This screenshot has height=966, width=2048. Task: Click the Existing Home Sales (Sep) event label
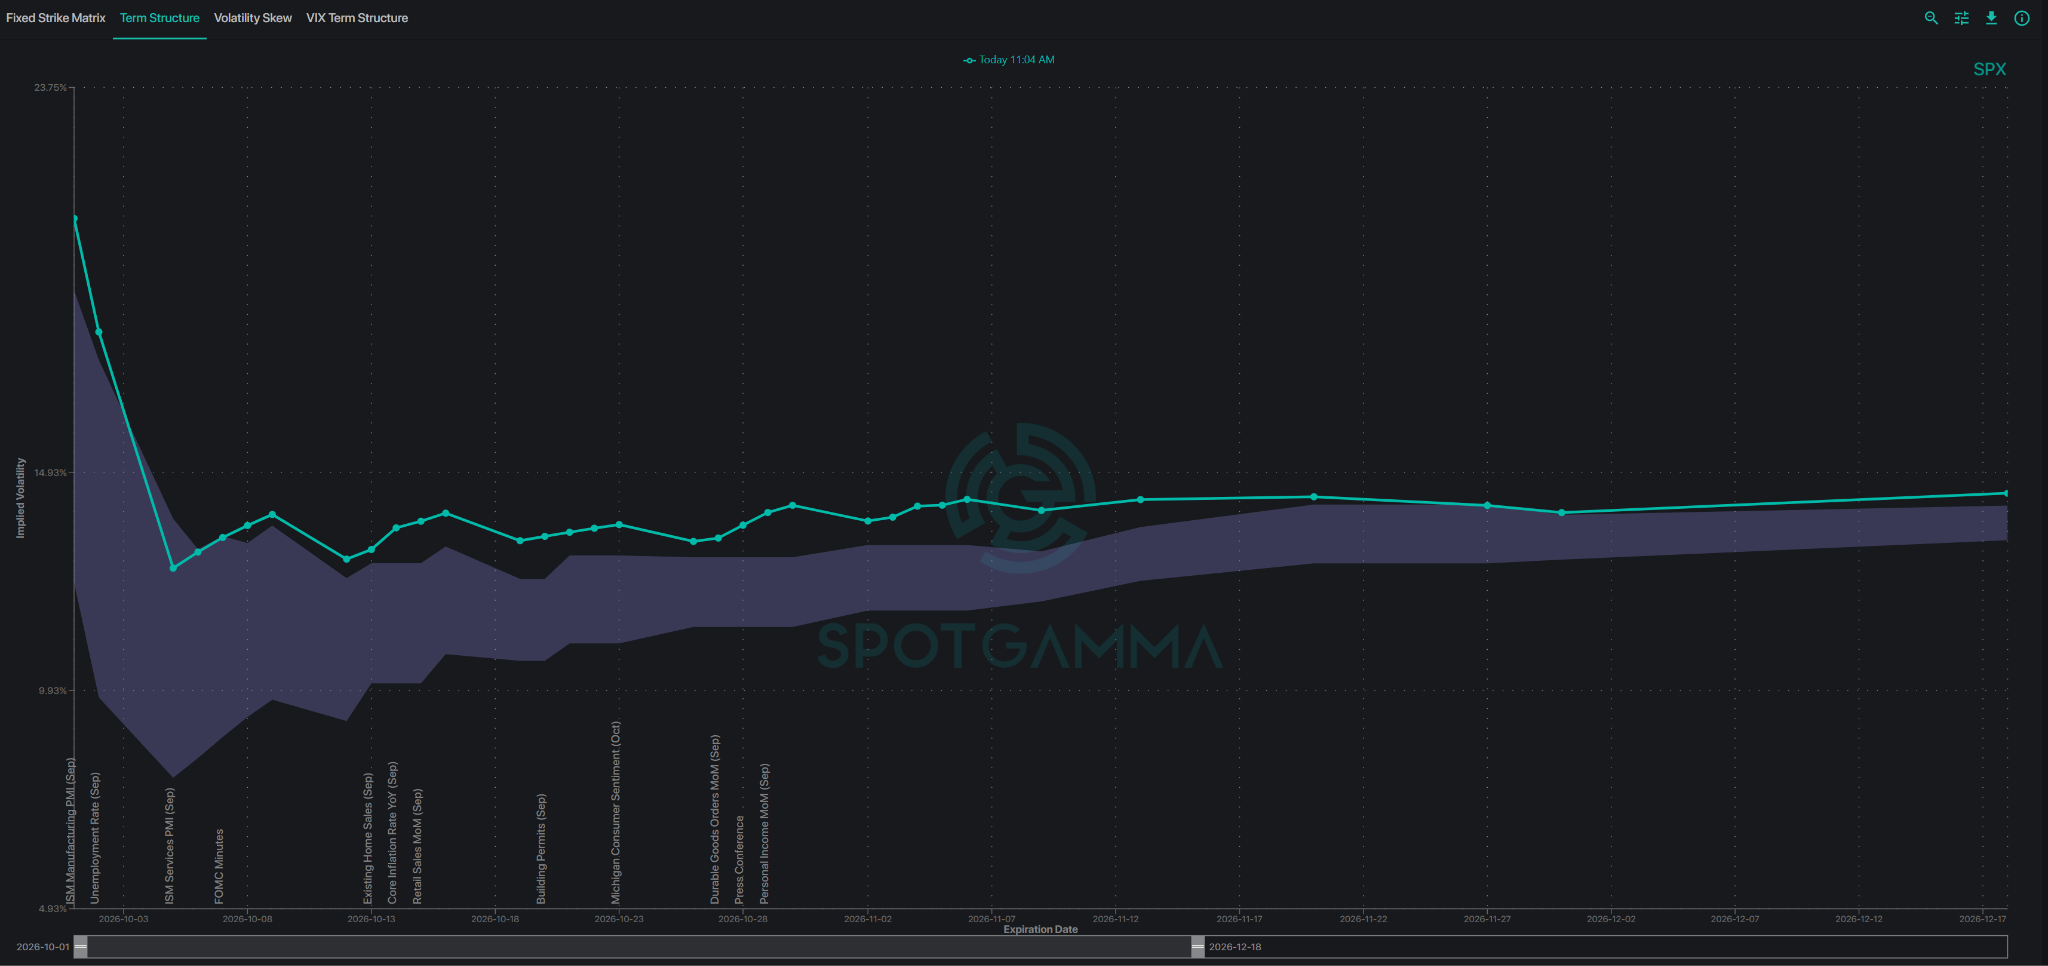pyautogui.click(x=368, y=838)
